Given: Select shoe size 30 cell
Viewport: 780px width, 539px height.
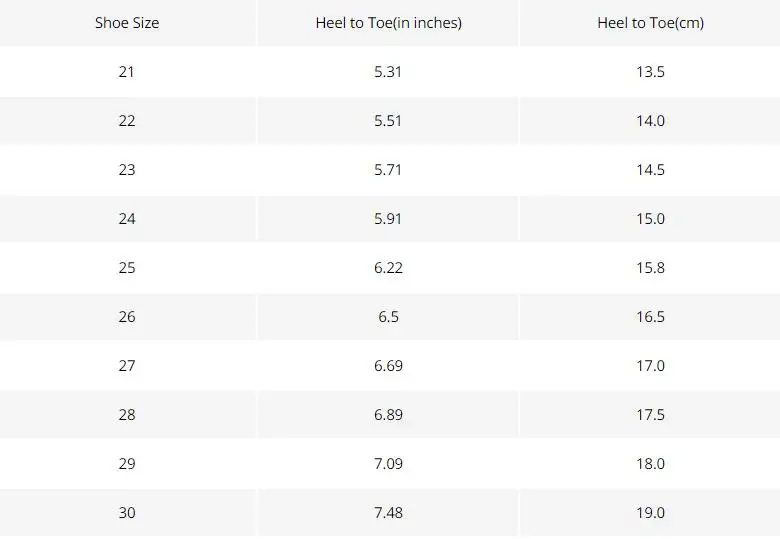Looking at the screenshot, I should 127,513.
